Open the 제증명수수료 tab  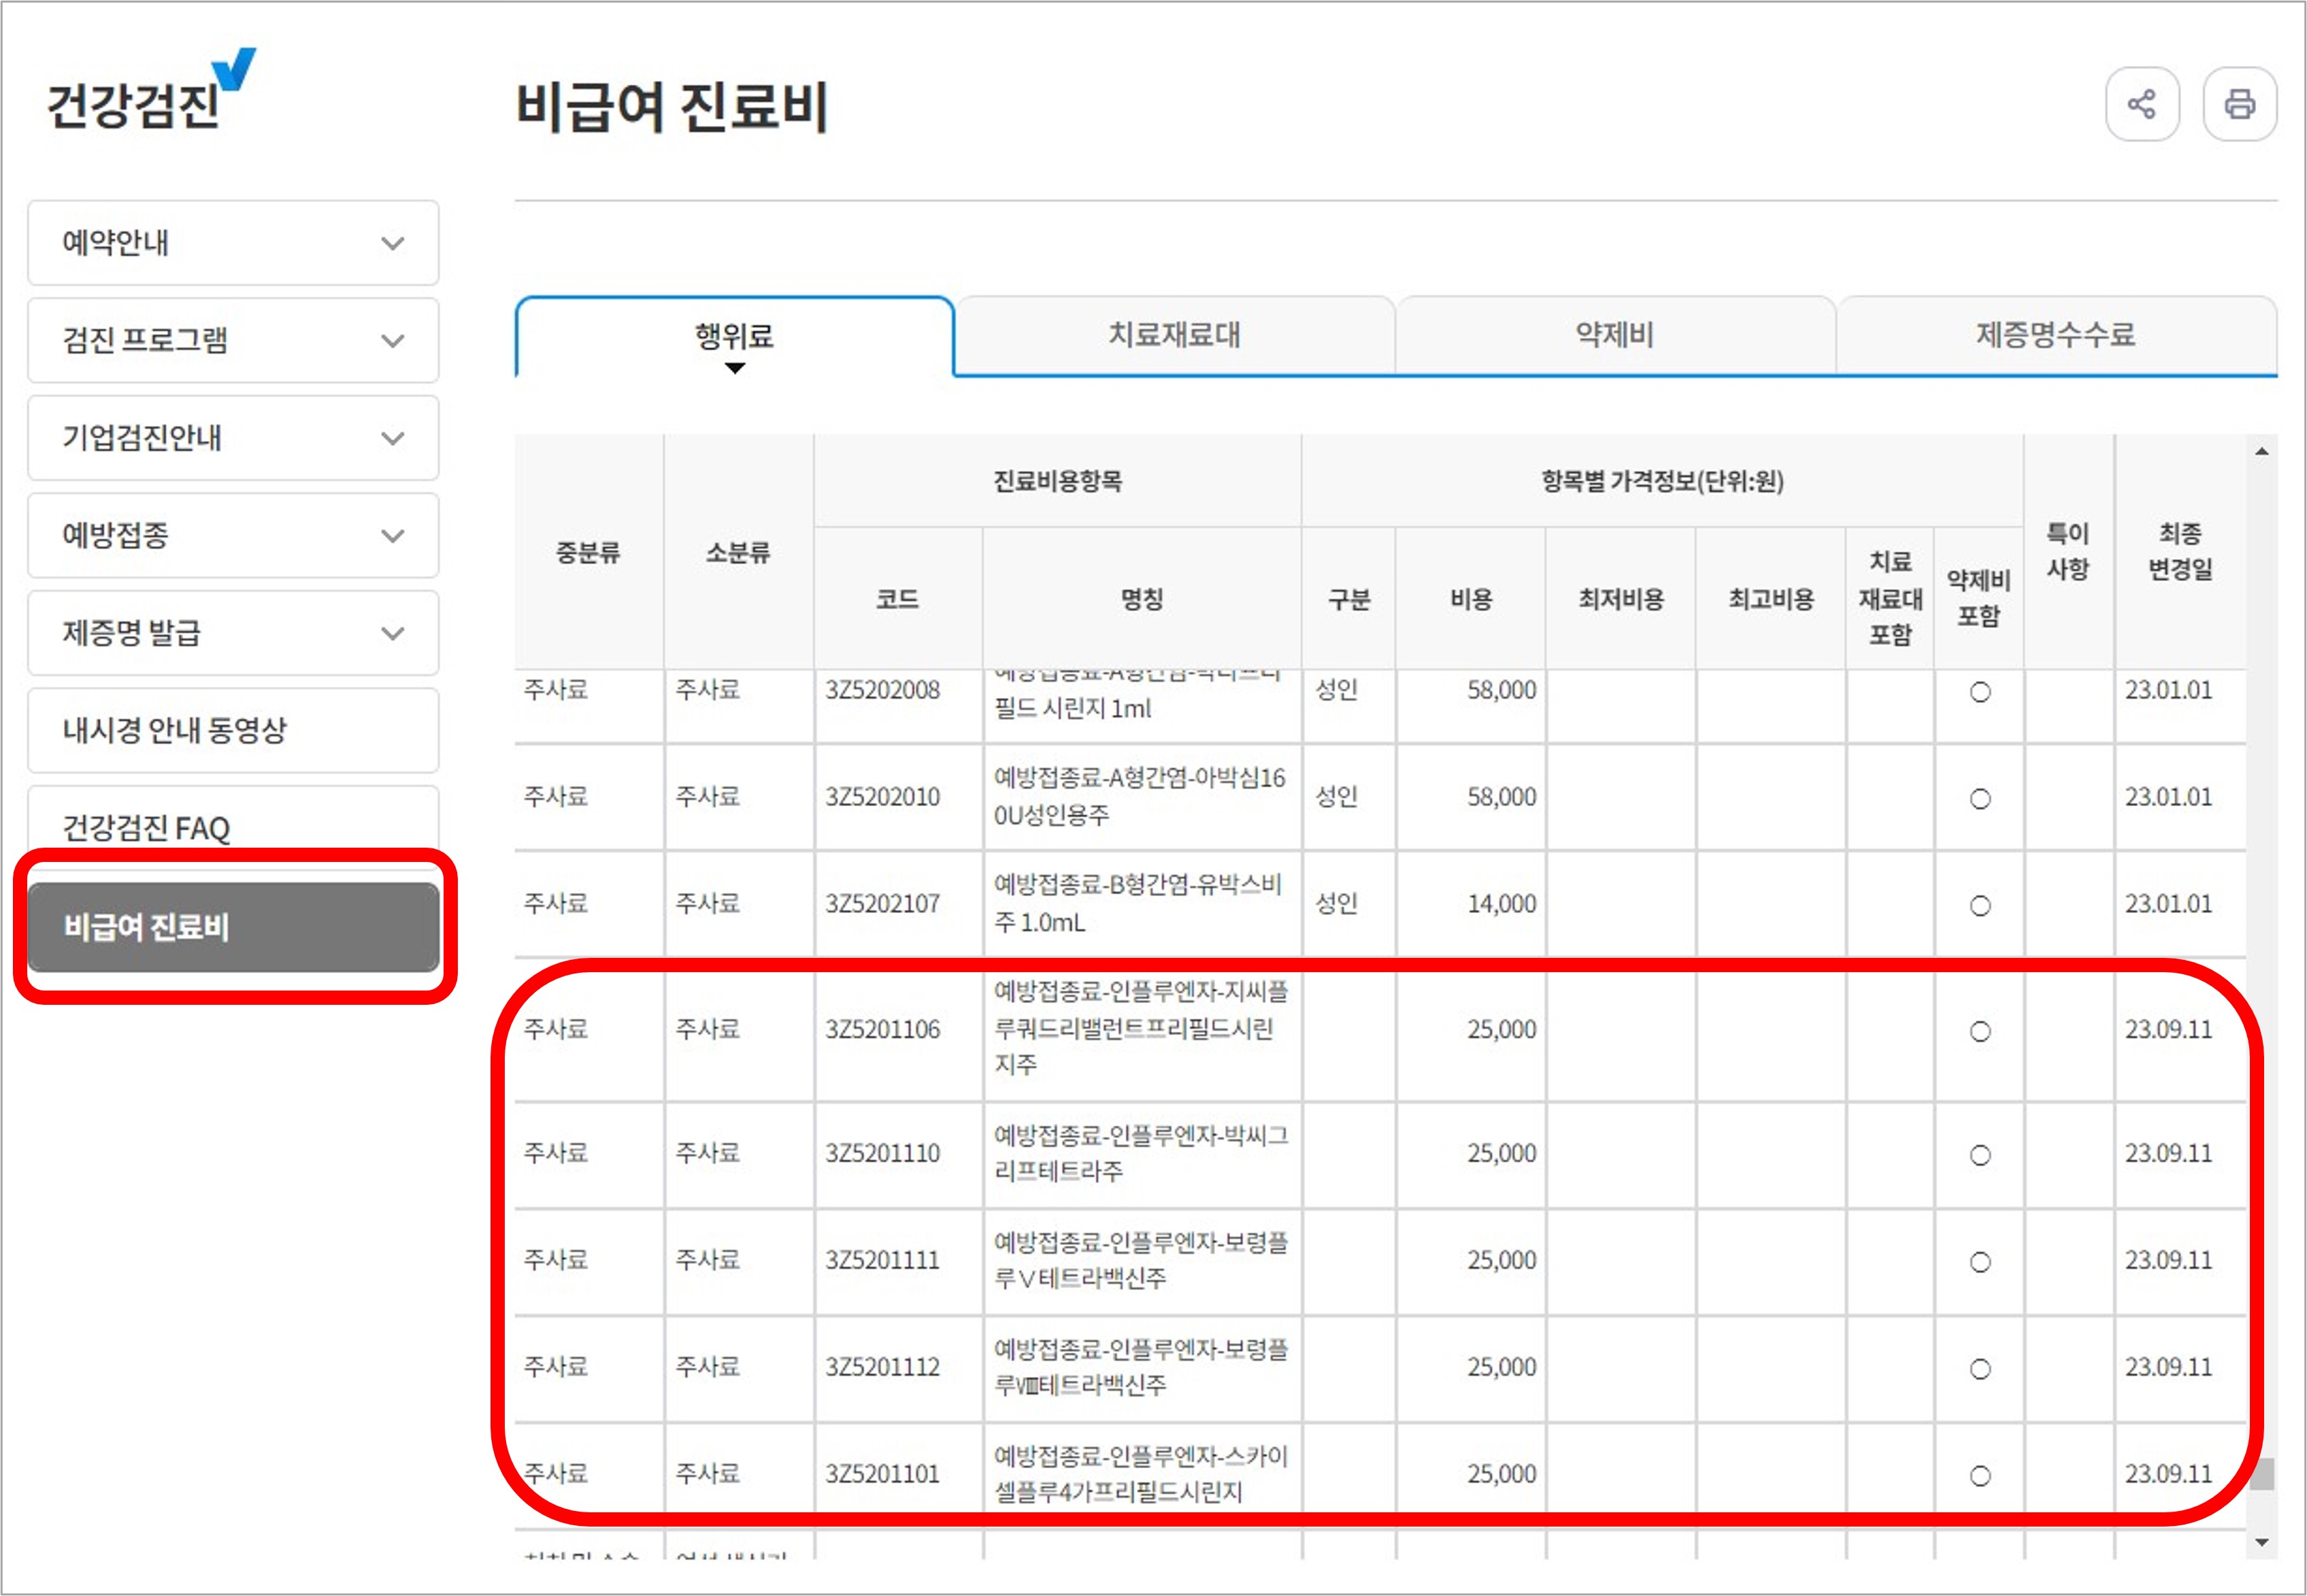(x=2055, y=335)
